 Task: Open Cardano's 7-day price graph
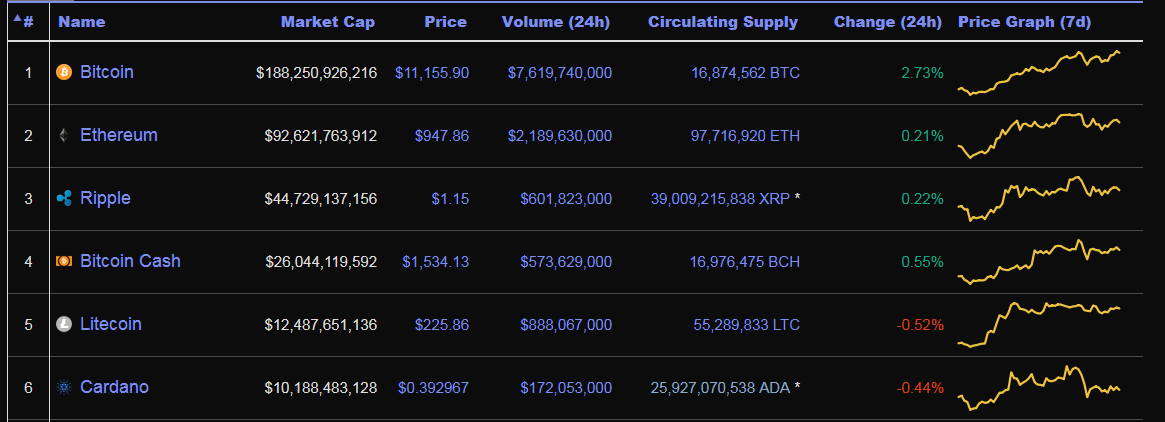point(1039,388)
